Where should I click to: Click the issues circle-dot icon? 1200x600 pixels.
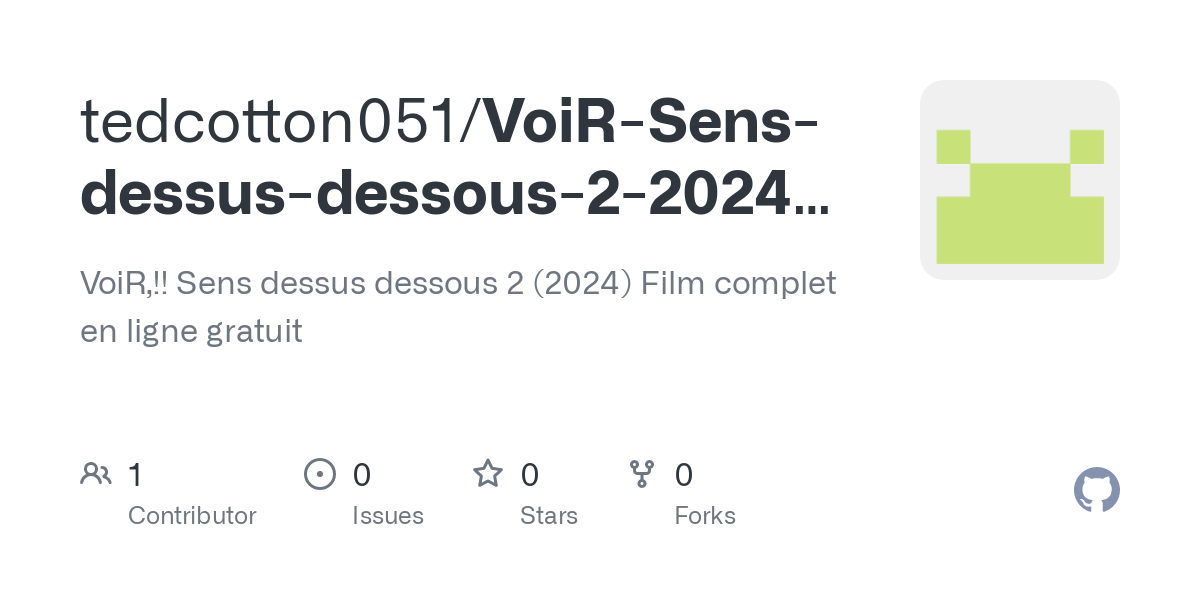320,473
